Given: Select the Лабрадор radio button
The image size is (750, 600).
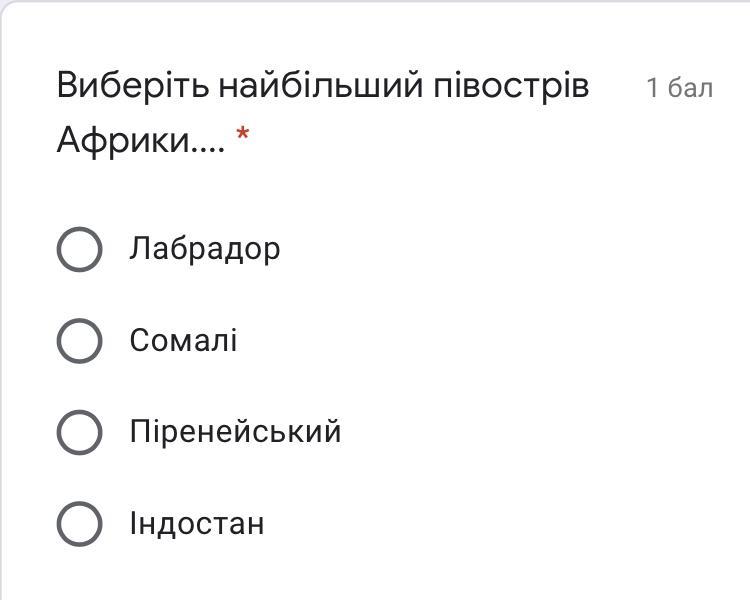Looking at the screenshot, I should point(79,249).
